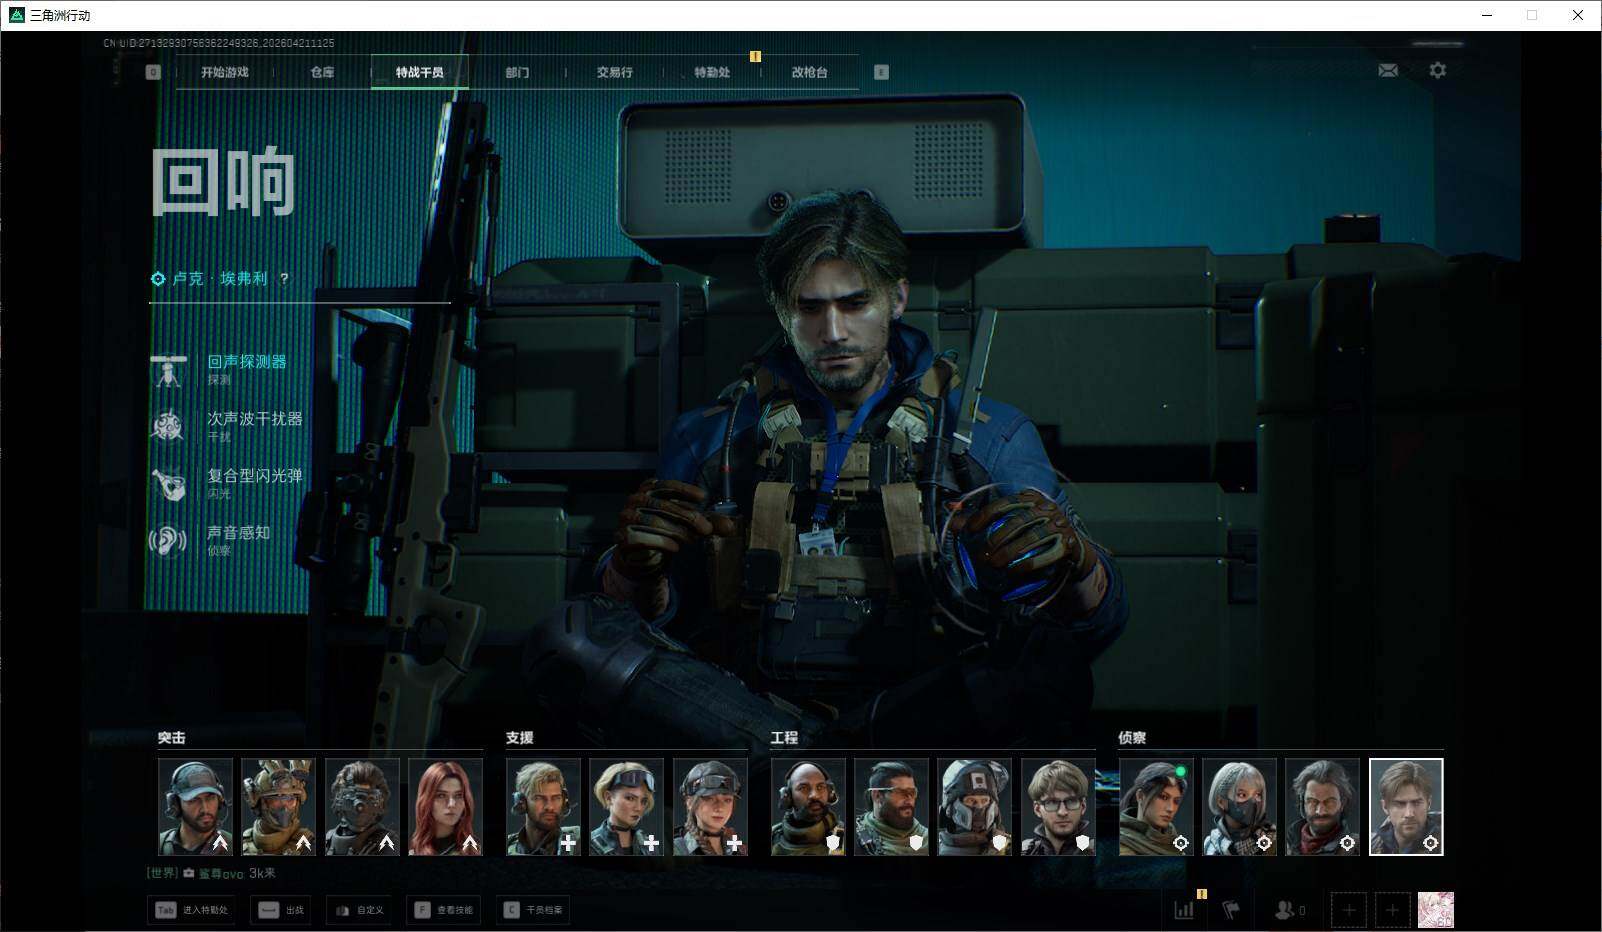Click the question mark beside 卢克·埃弗利
Image resolution: width=1602 pixels, height=932 pixels.
pyautogui.click(x=284, y=279)
